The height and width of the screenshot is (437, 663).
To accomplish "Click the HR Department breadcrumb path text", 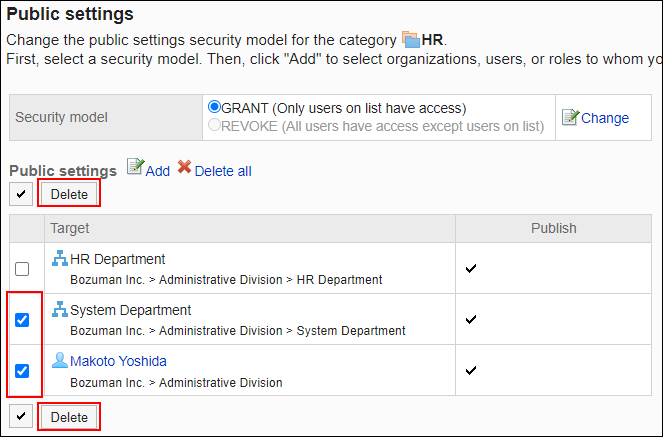I will [x=226, y=280].
